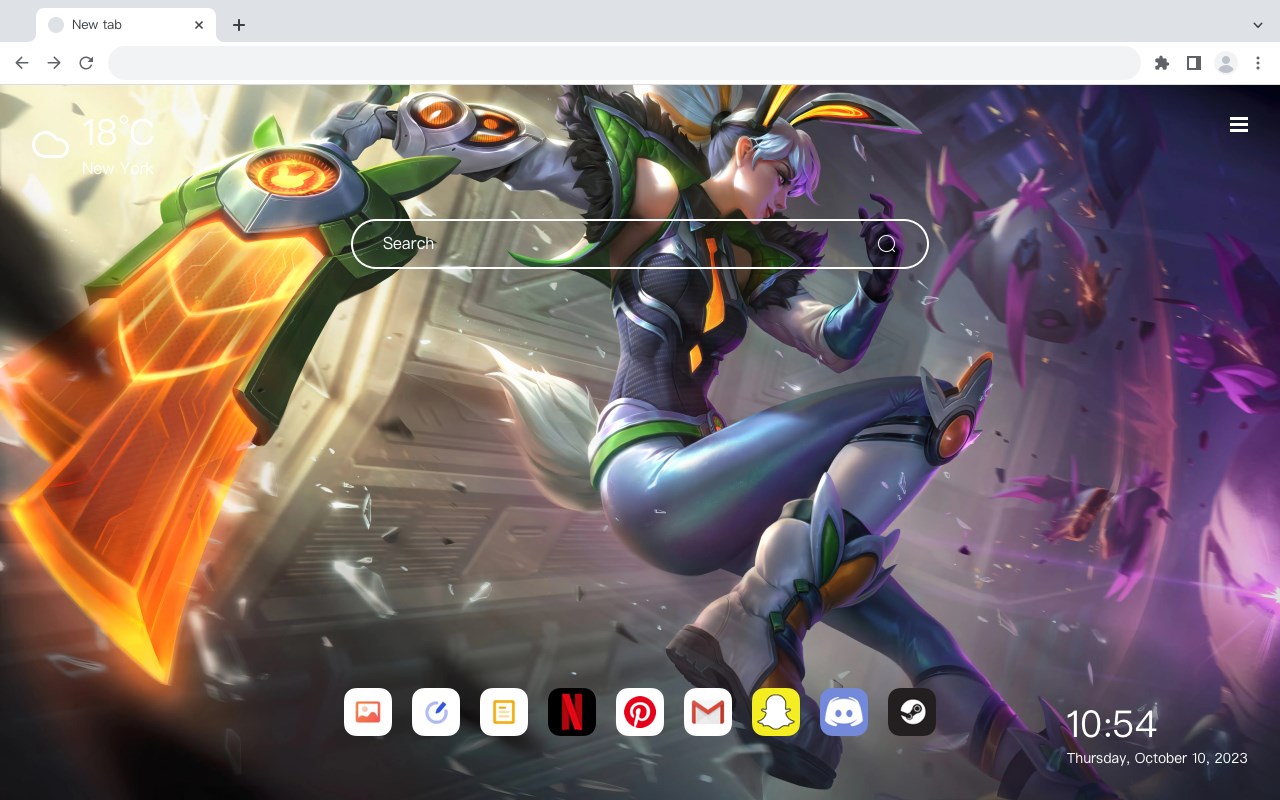Open a new tab with plus button
The height and width of the screenshot is (800, 1280).
[x=238, y=25]
